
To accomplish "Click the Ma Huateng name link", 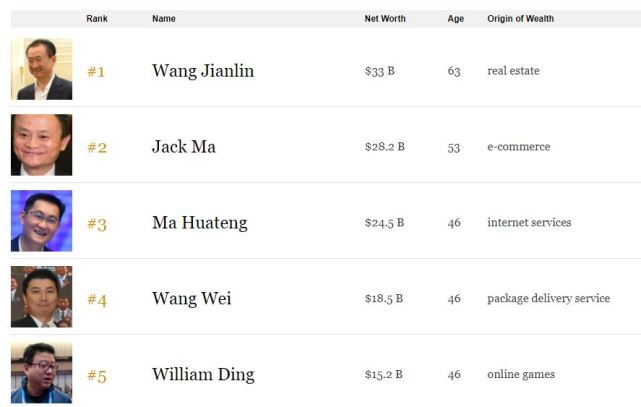I will point(199,222).
